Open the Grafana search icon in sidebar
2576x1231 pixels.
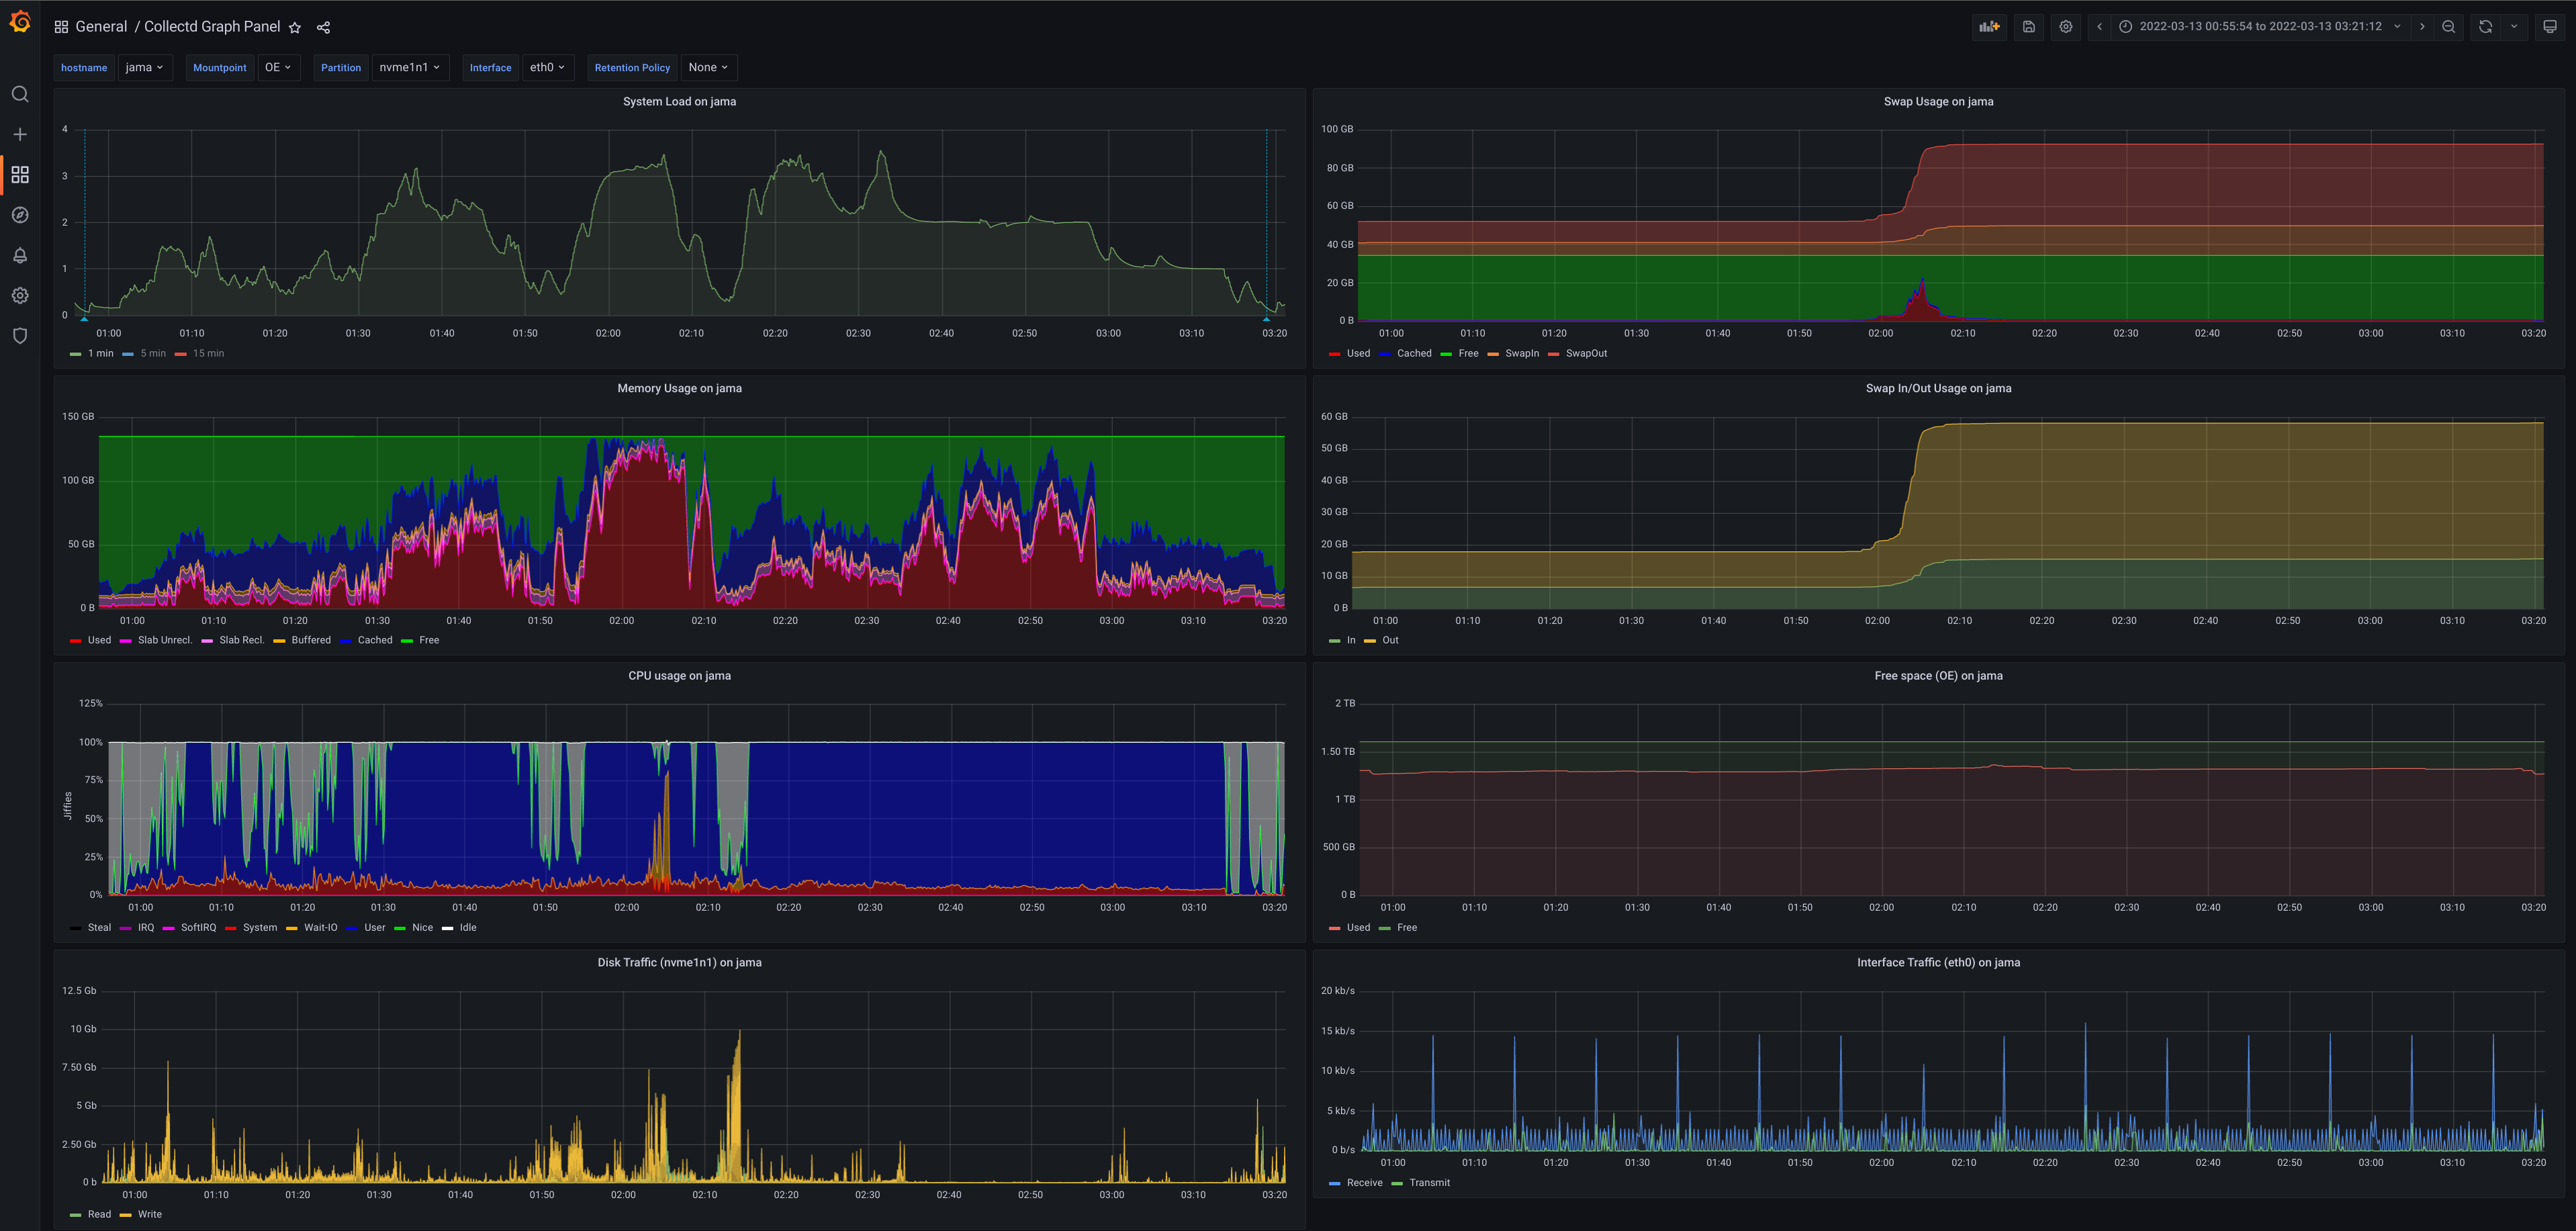[x=20, y=94]
